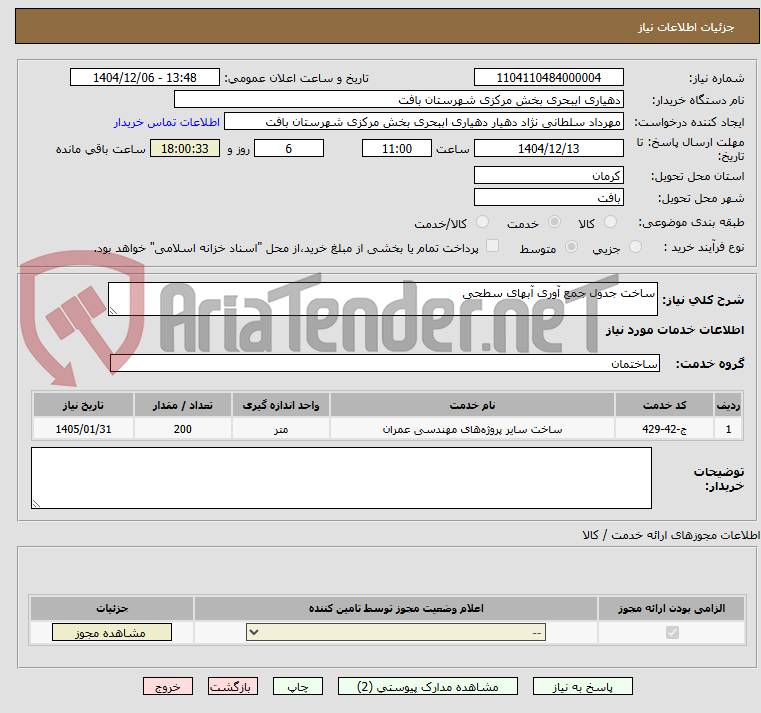Click the تعداد / مقدار column header

coord(182,405)
